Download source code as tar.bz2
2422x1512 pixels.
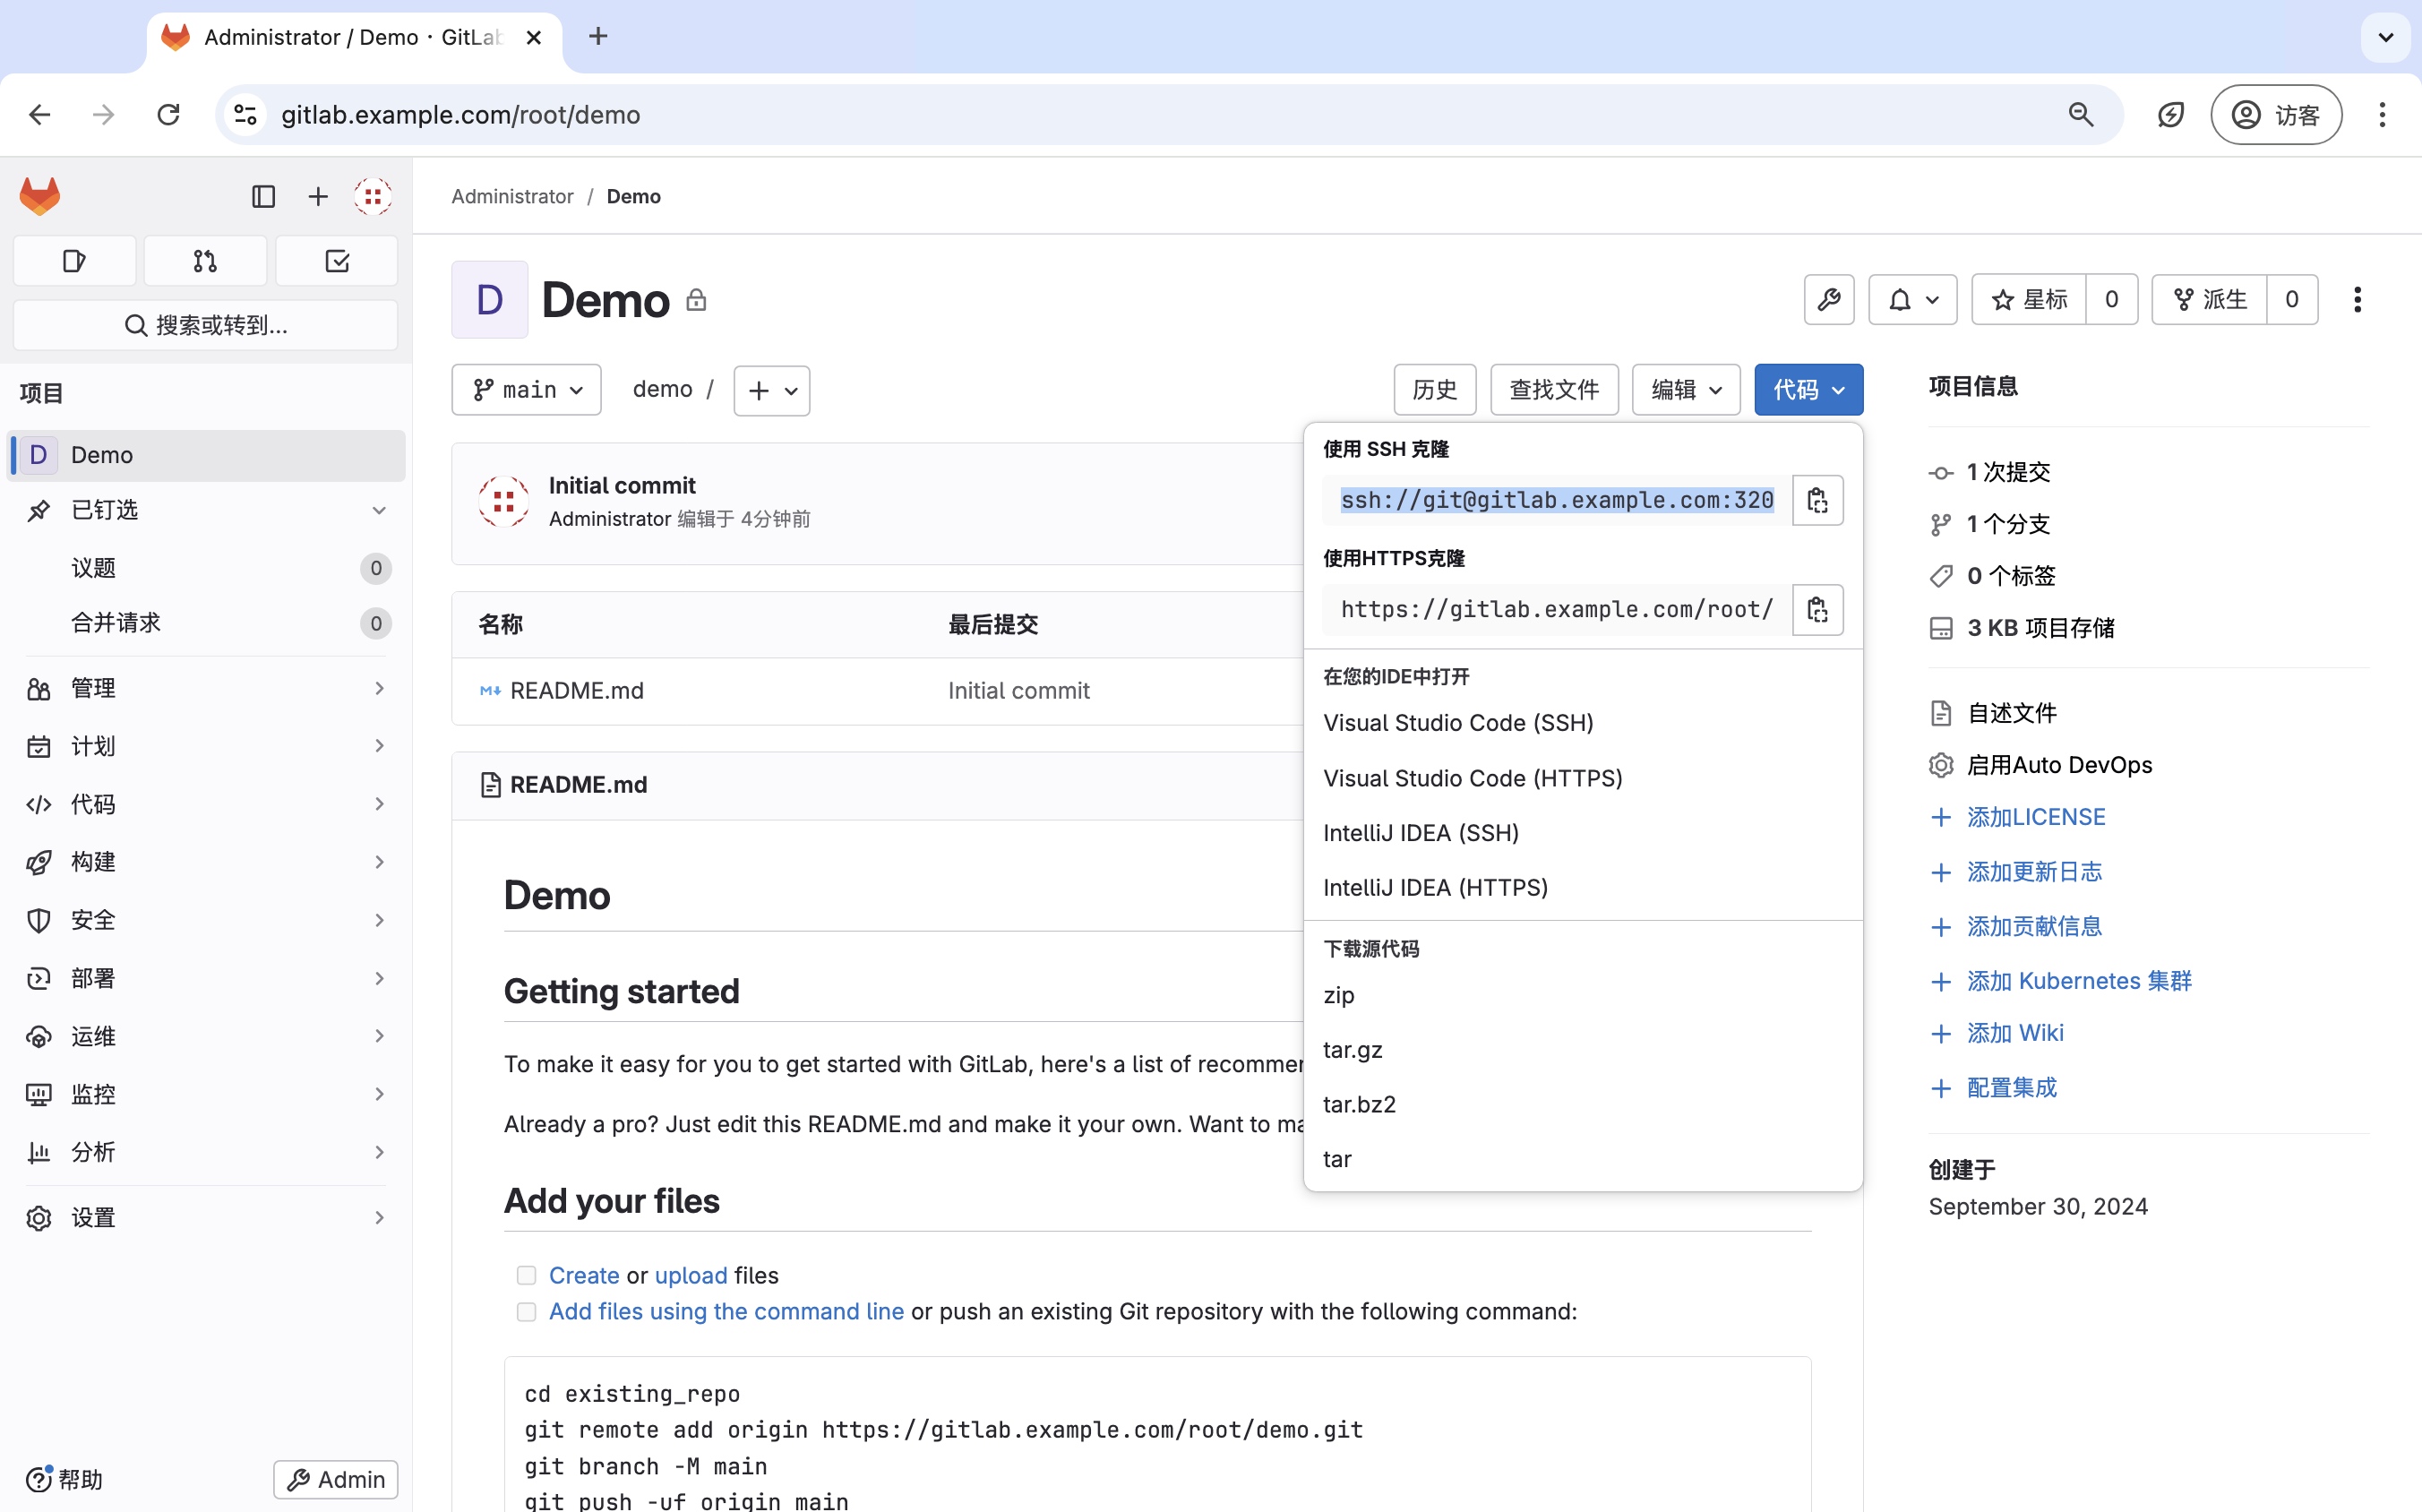1583,1104
